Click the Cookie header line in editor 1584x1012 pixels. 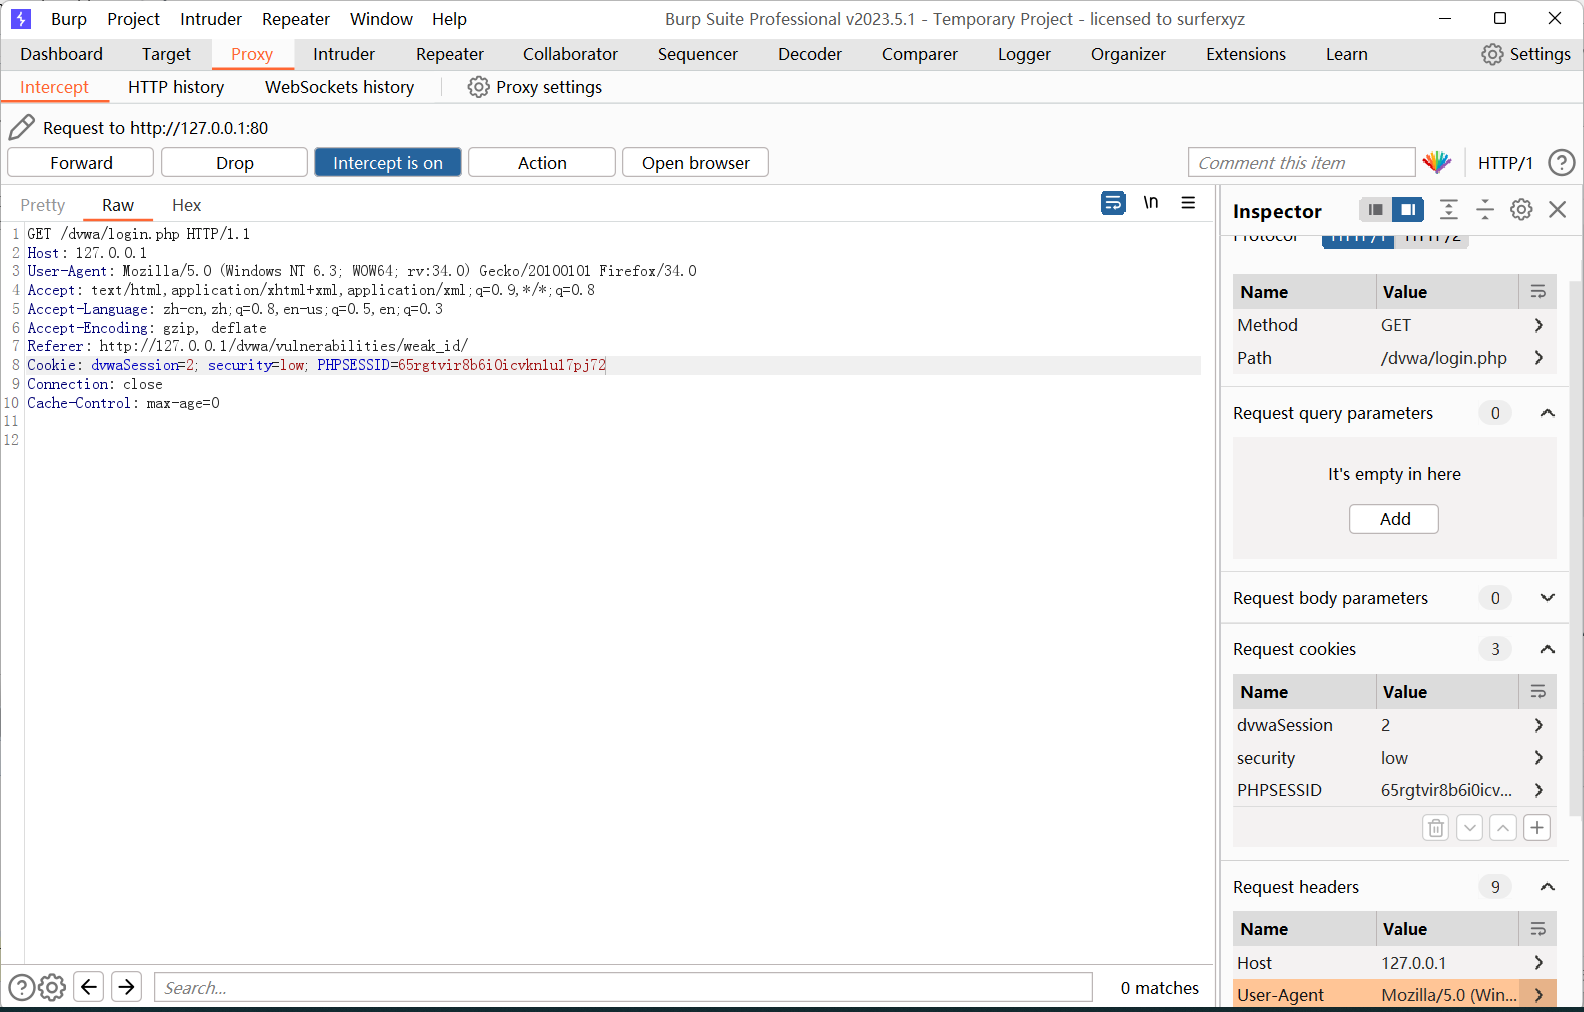click(x=614, y=365)
